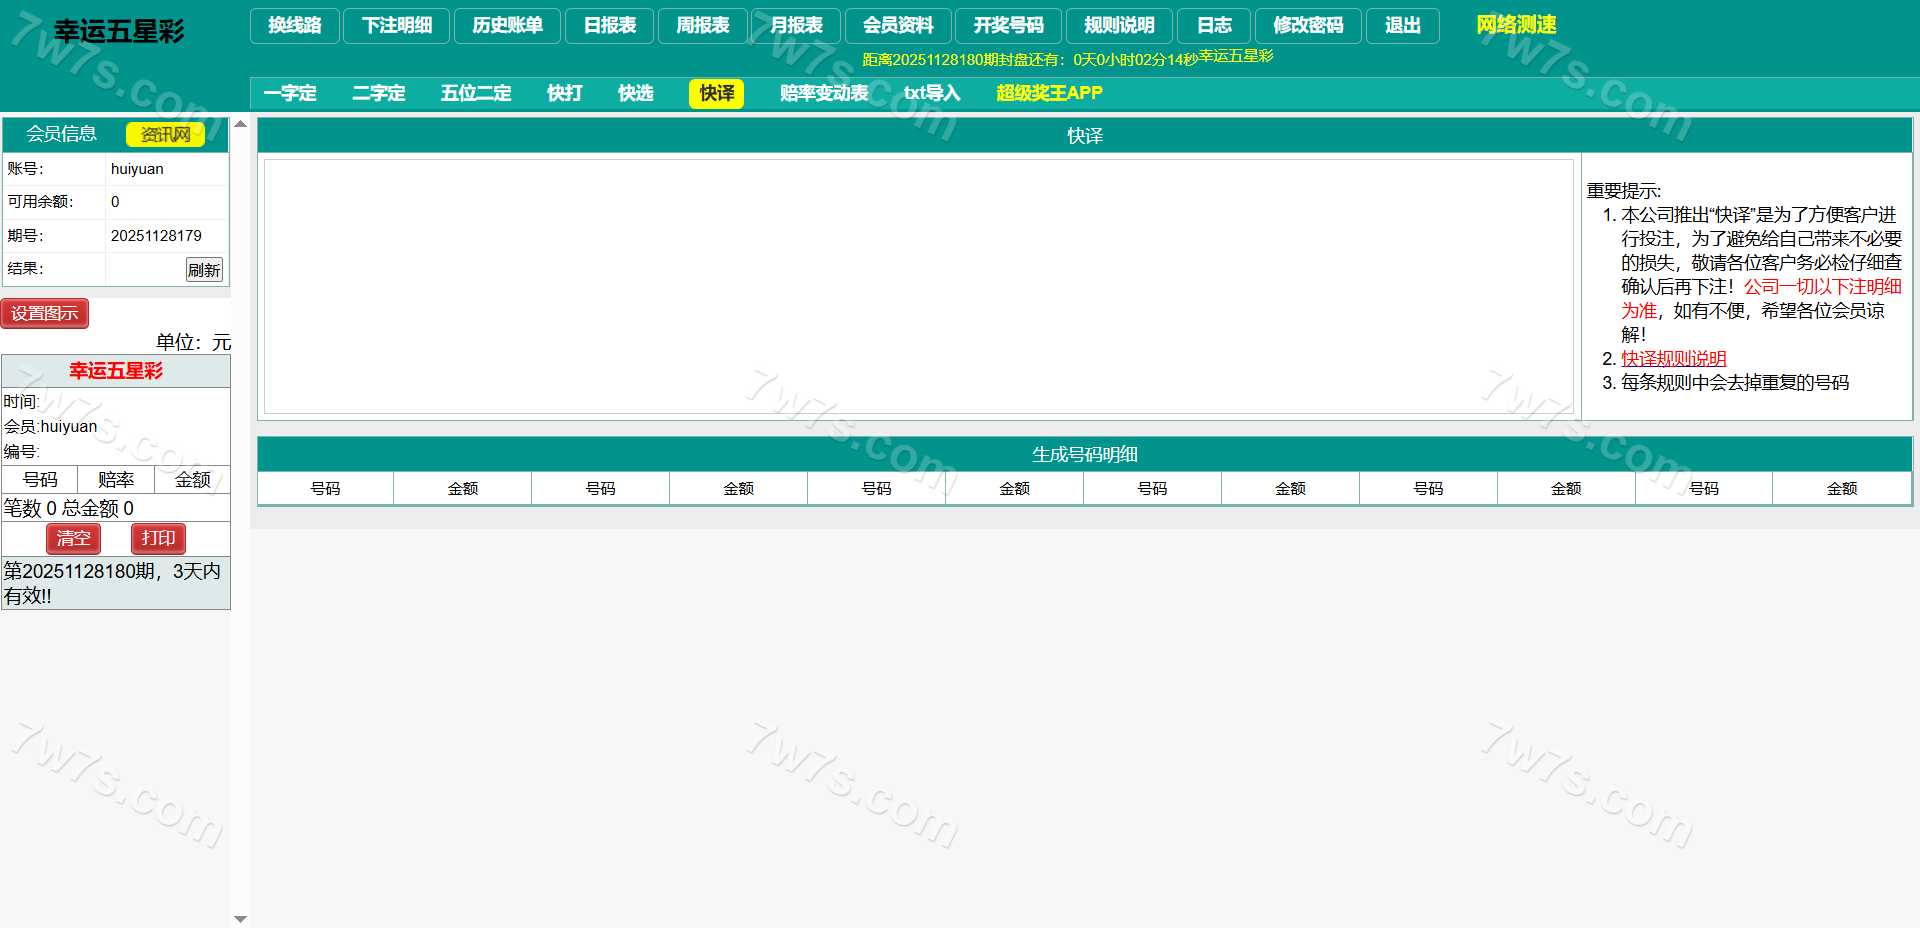This screenshot has width=1920, height=928.
Task: Click the yellow 资讯网 button
Action: (x=165, y=134)
